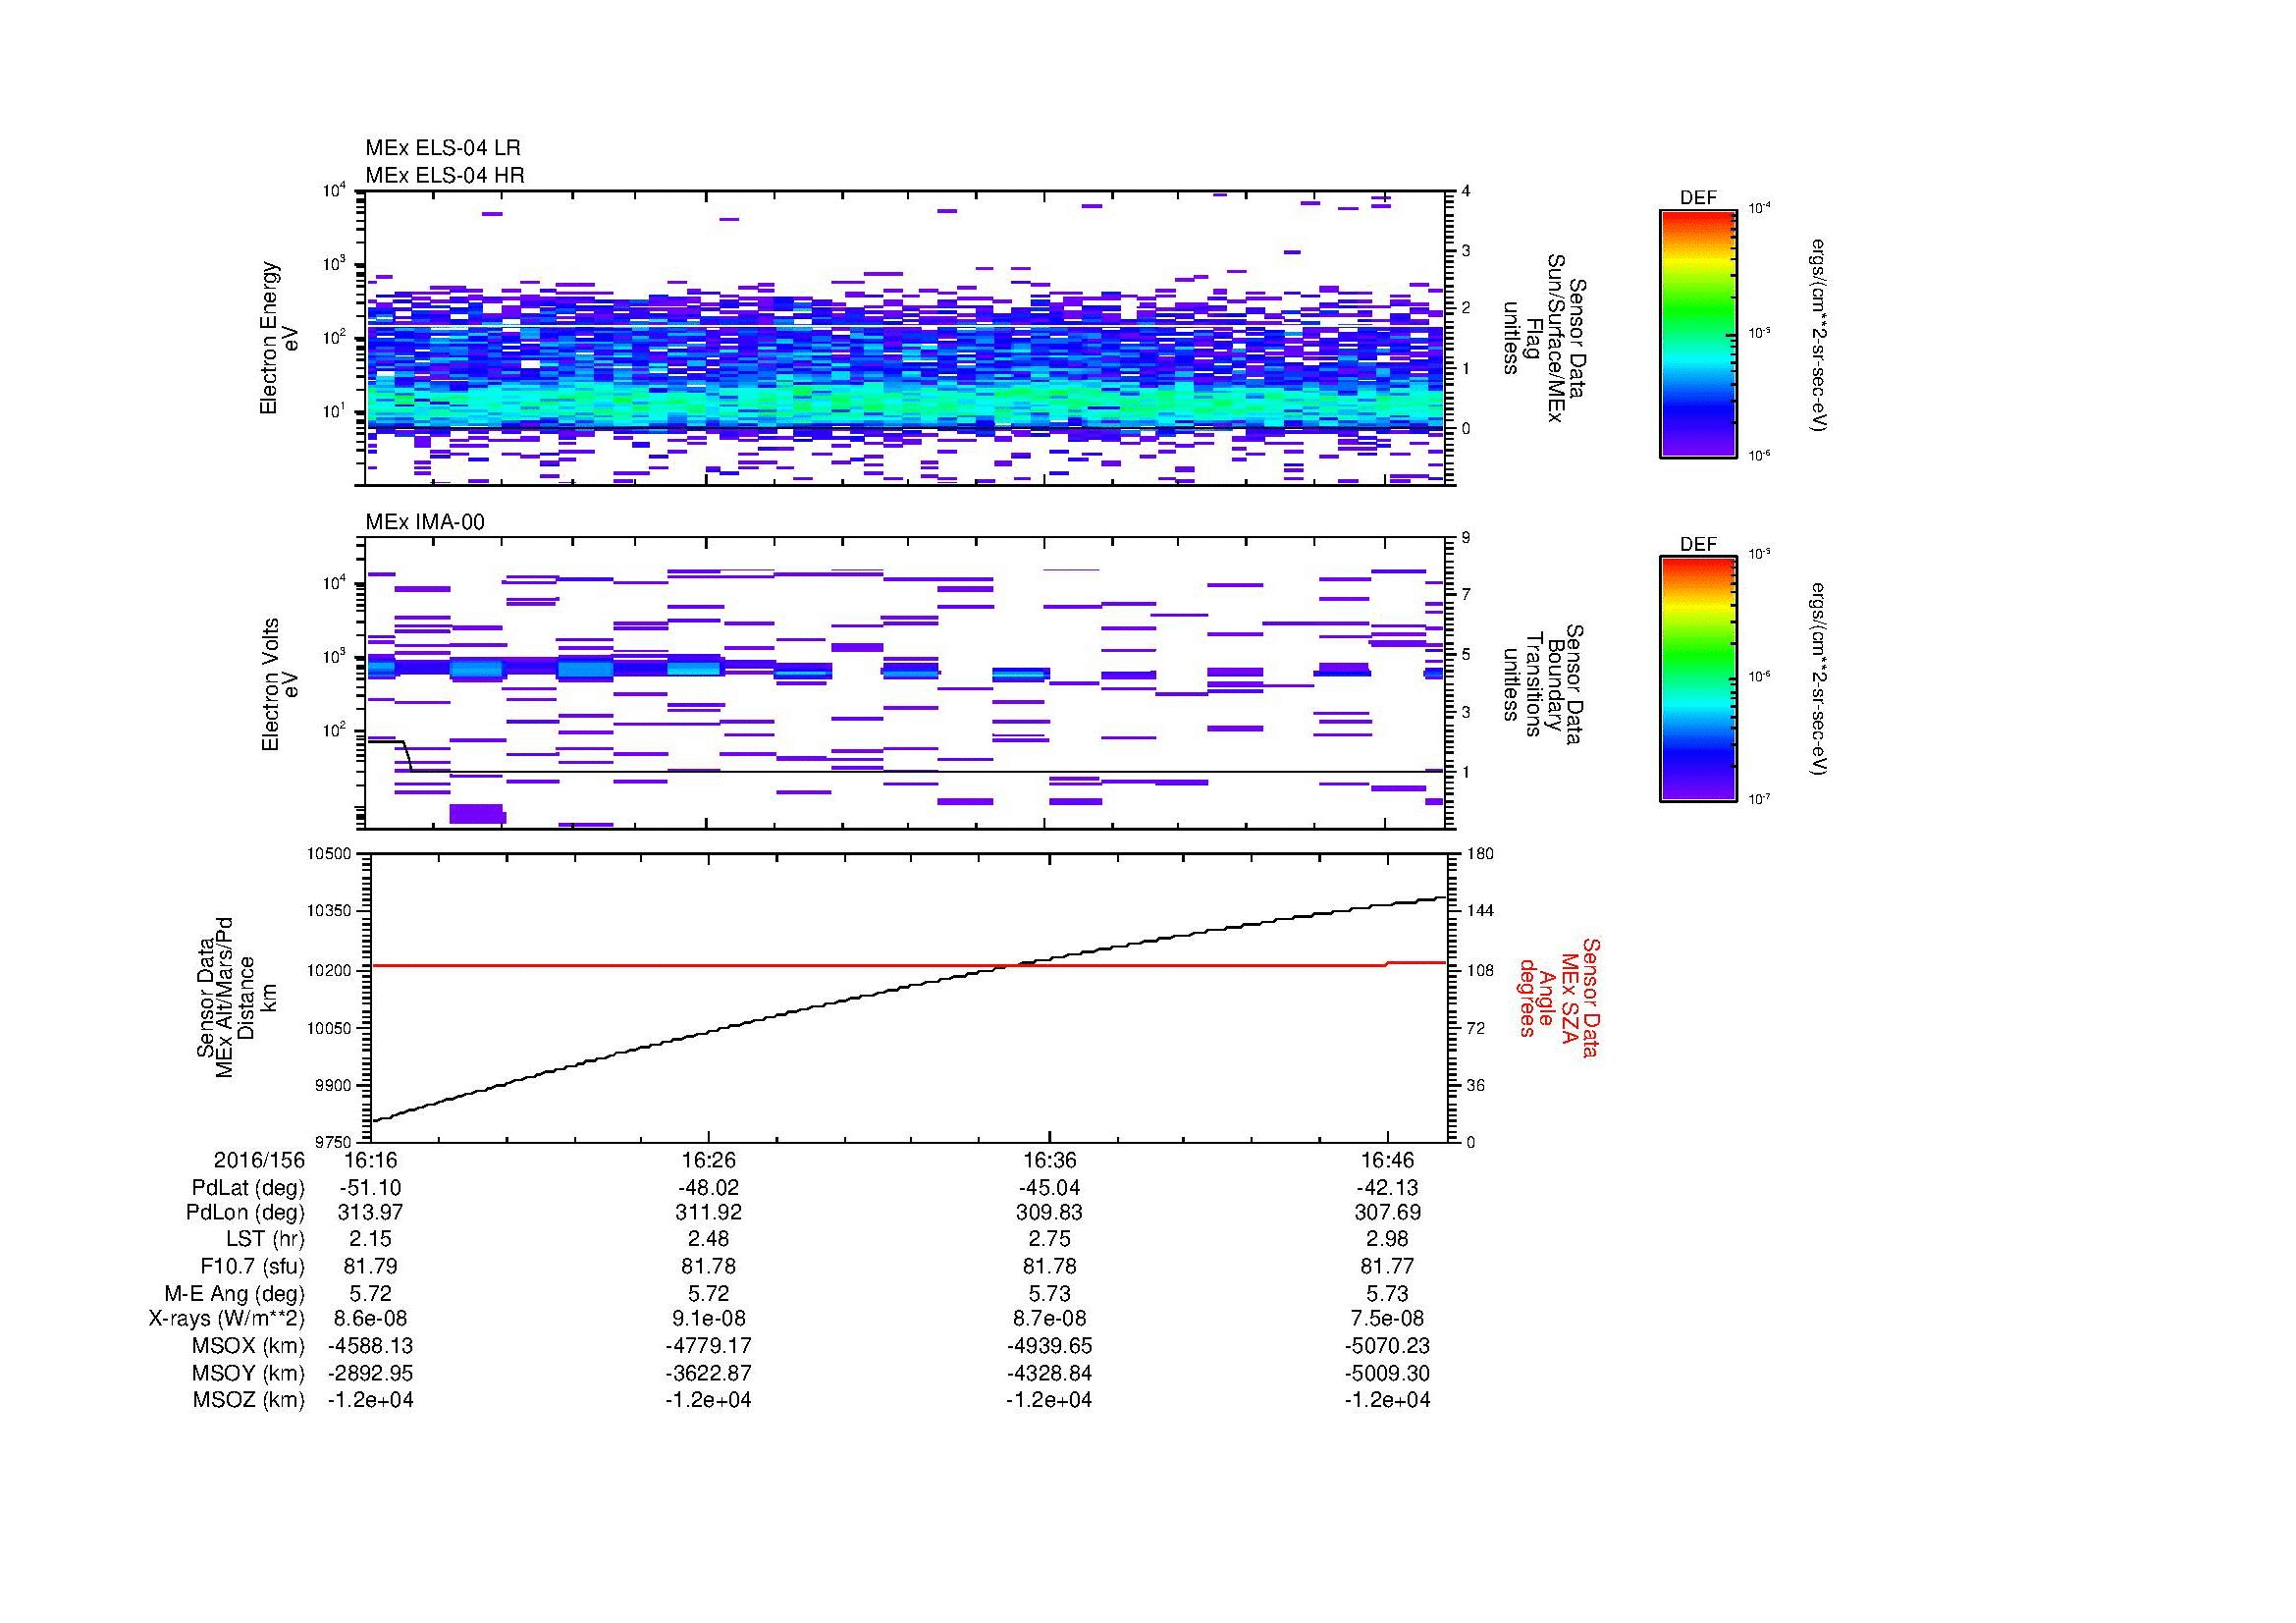Click the SZA axis tick '144'

[1480, 911]
